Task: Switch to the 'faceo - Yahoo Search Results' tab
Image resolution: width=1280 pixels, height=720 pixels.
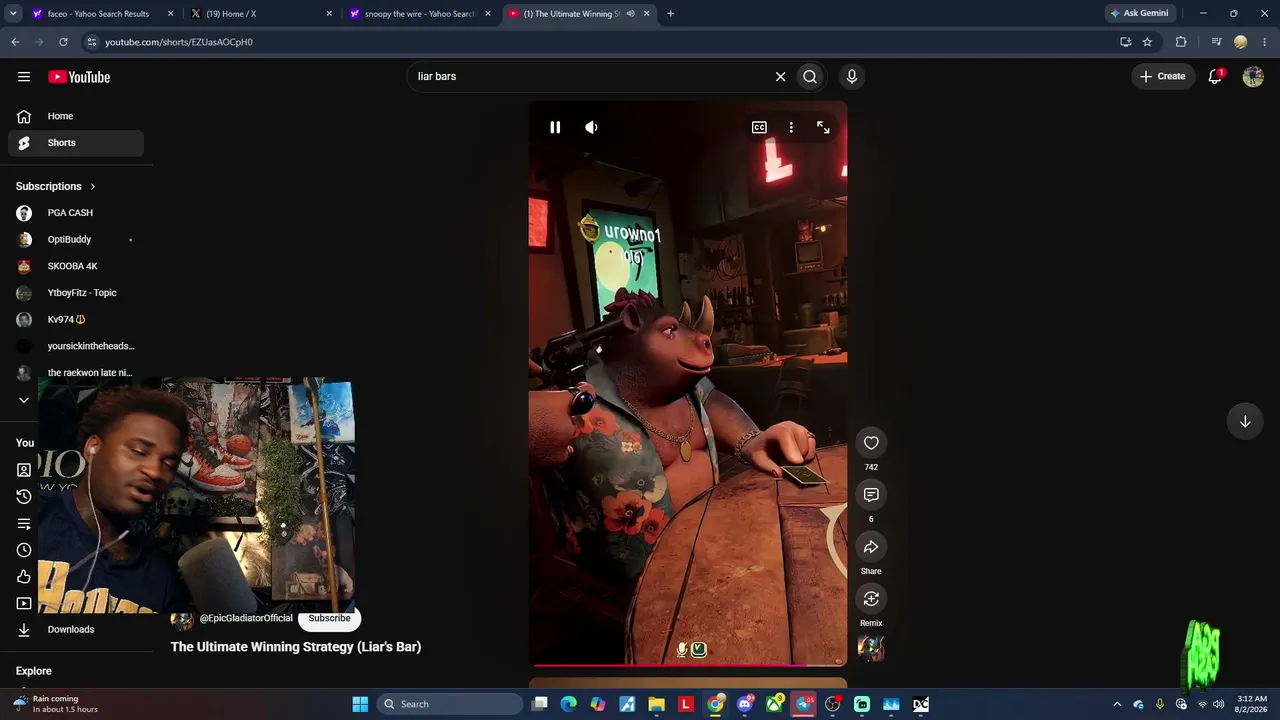Action: click(x=101, y=14)
